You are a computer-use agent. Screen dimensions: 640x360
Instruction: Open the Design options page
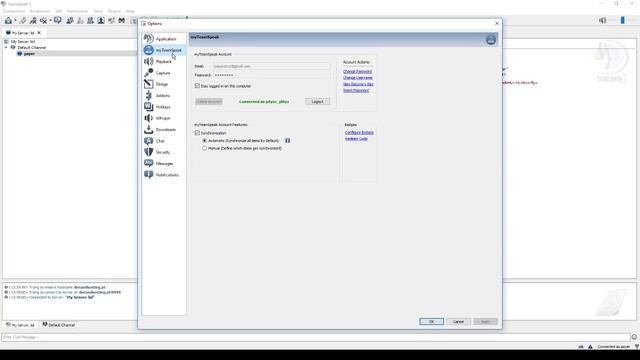coord(164,84)
